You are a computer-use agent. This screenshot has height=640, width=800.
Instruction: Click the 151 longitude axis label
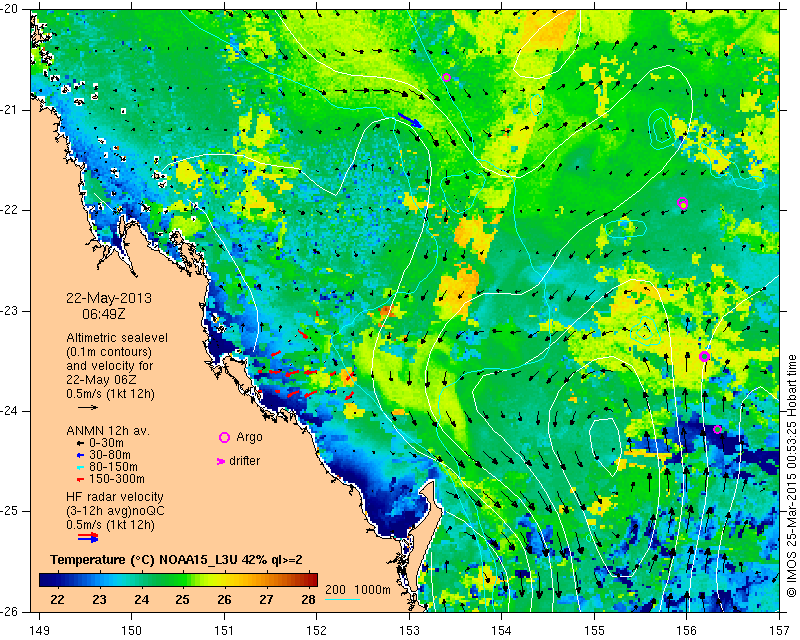pyautogui.click(x=224, y=631)
